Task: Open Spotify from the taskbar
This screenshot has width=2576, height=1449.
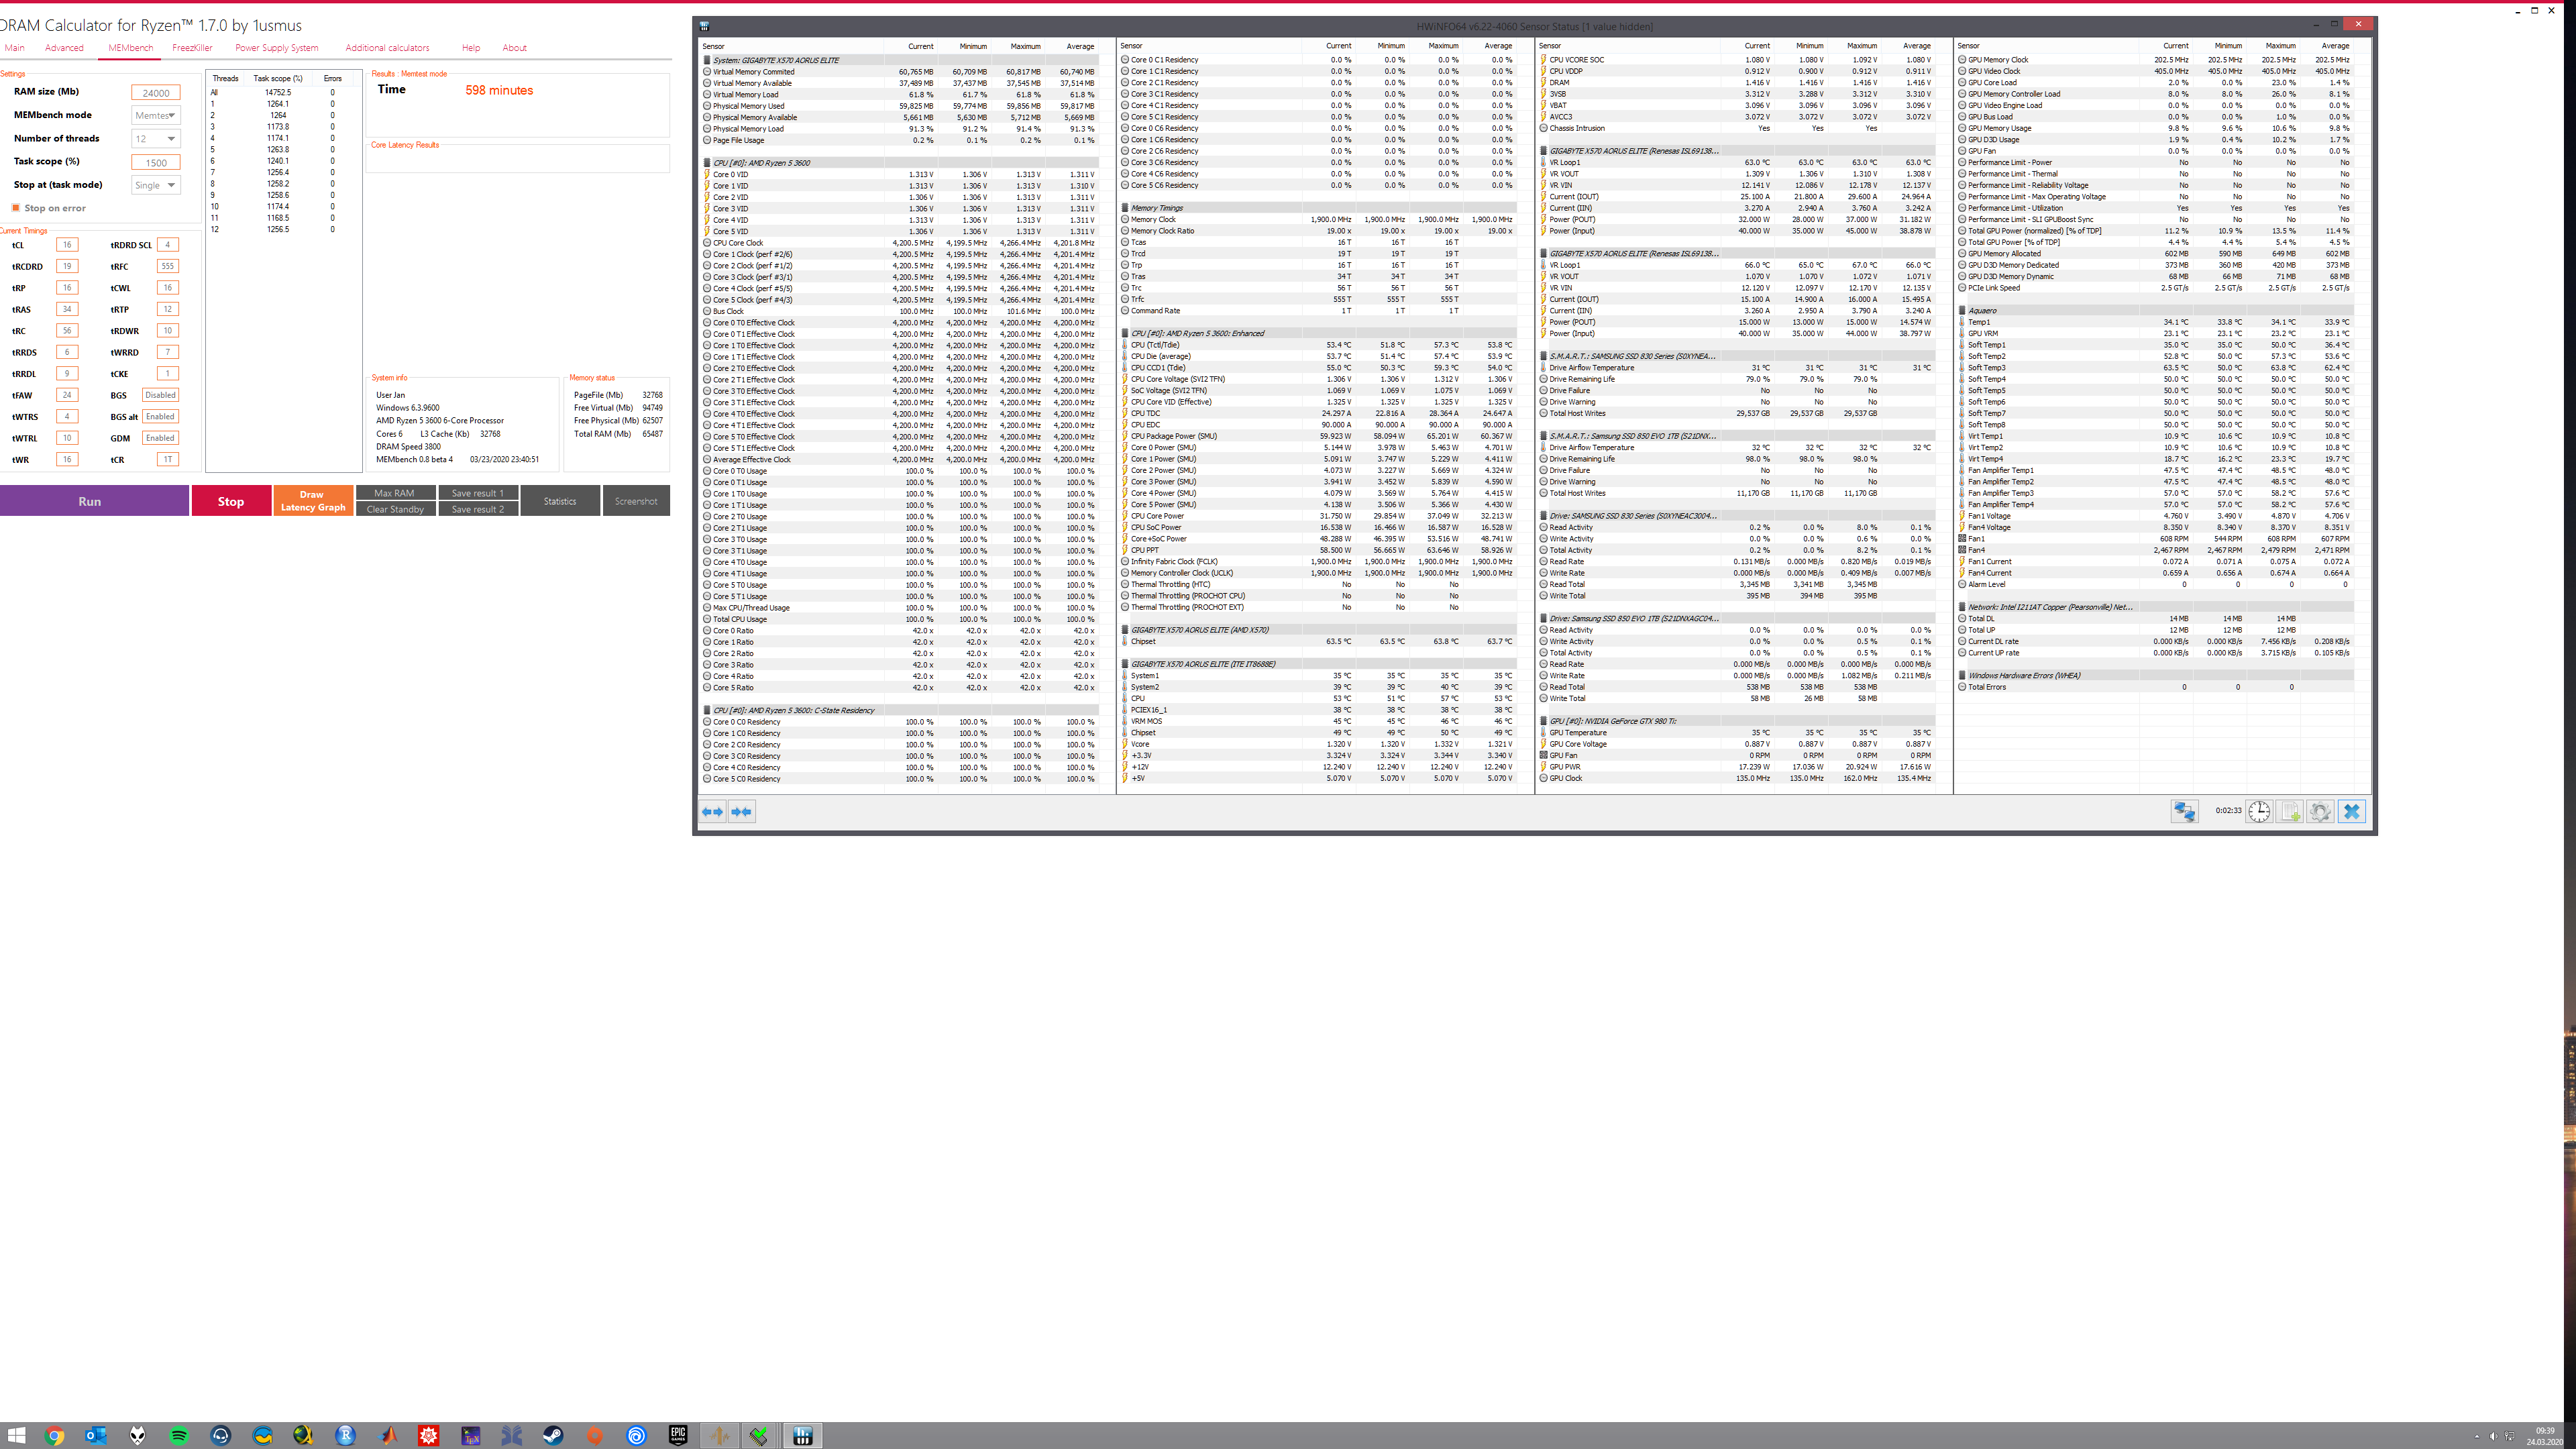Action: (179, 1436)
